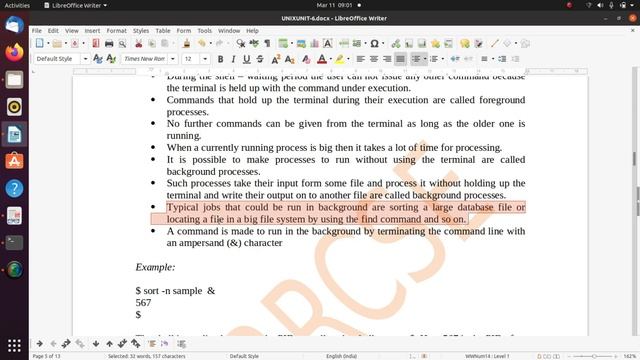
Task: Click the Insert Footnote icon
Action: point(409,43)
